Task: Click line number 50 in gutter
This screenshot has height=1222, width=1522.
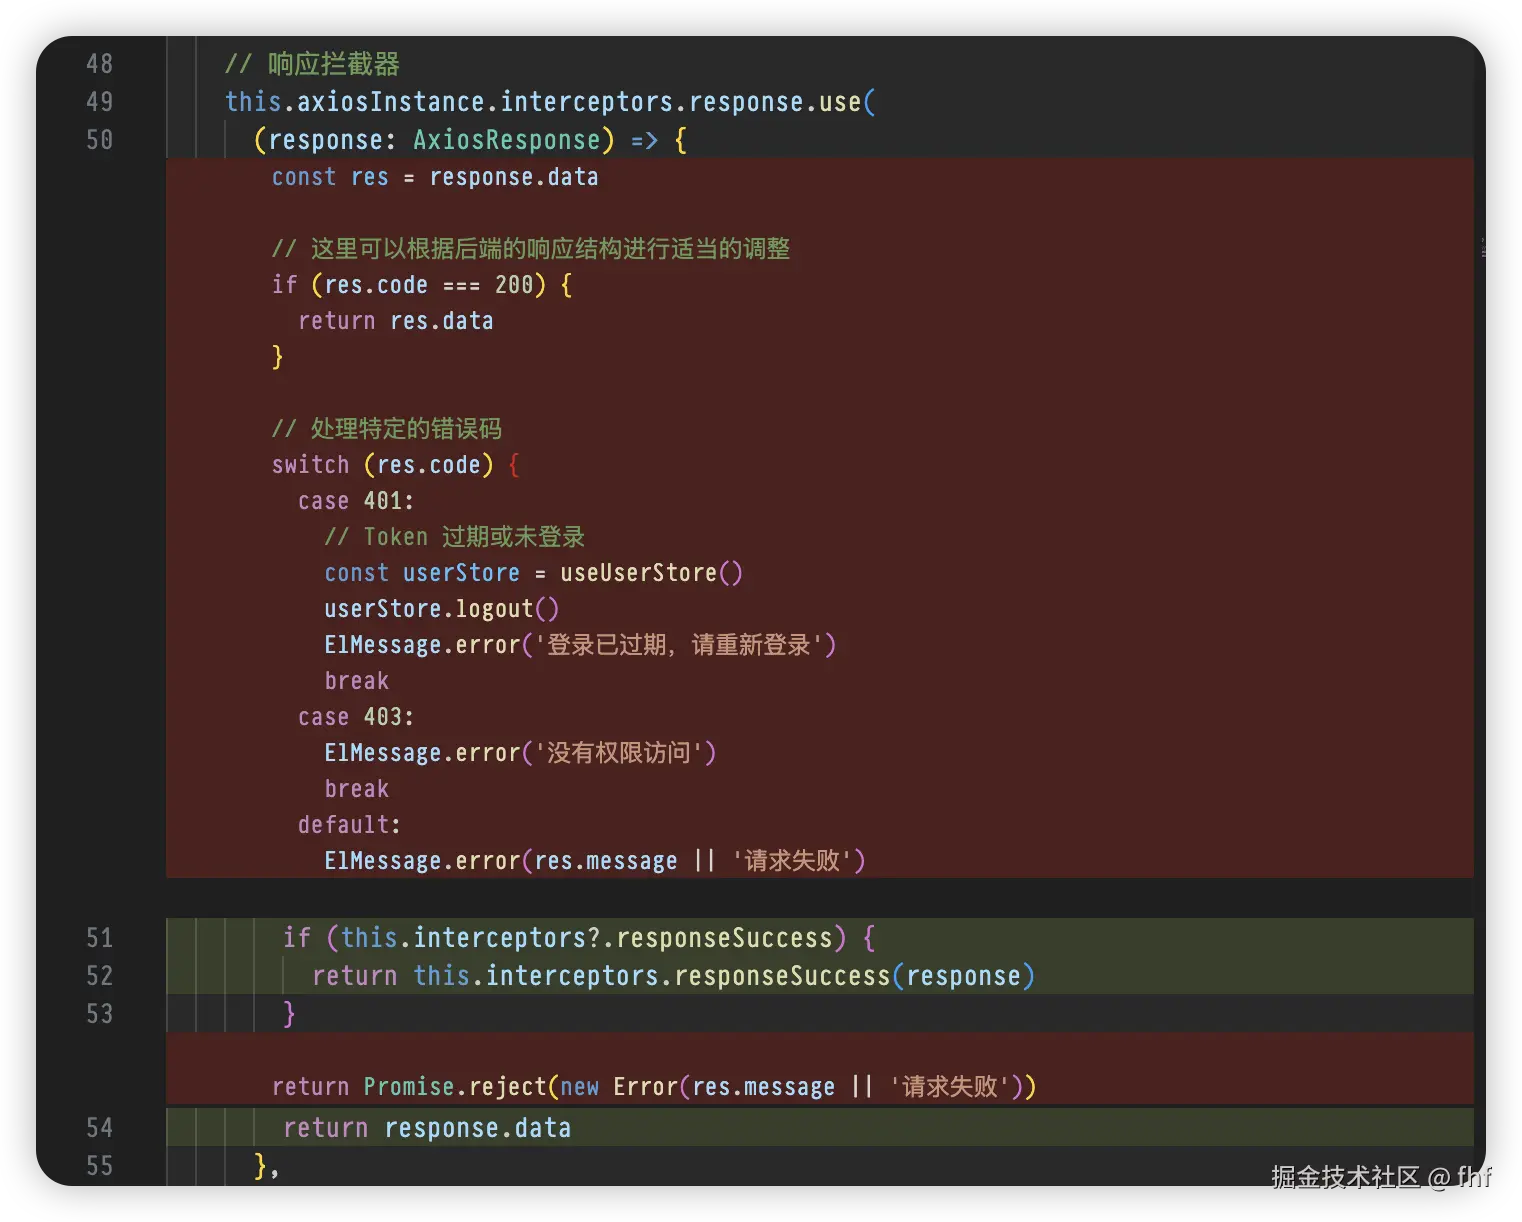Action: pos(99,140)
